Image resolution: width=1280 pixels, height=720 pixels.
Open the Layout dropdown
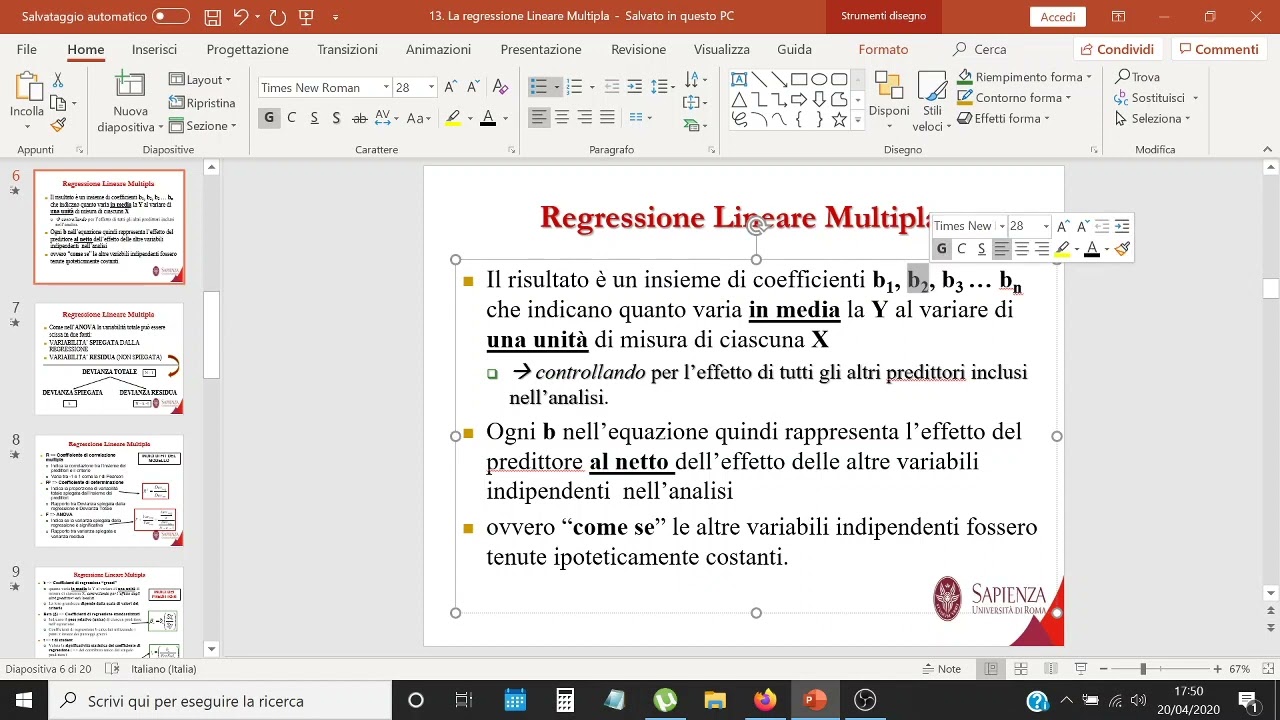click(x=200, y=80)
